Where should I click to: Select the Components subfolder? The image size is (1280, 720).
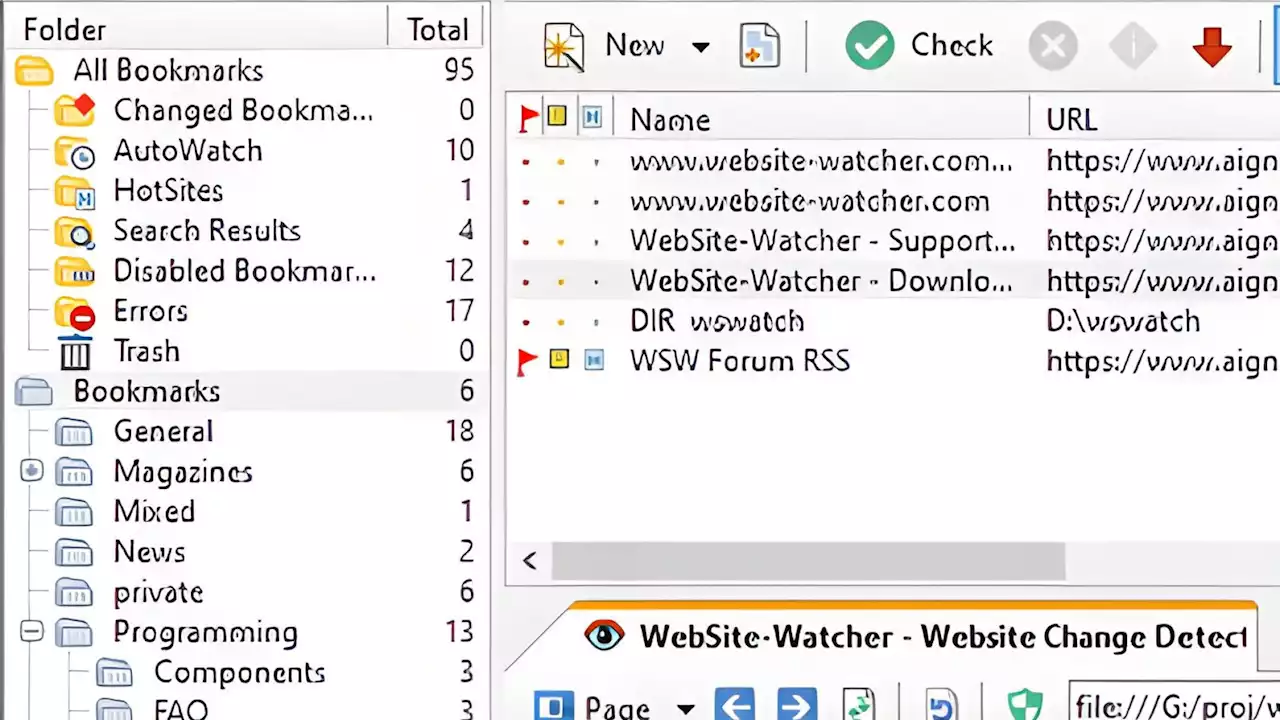239,672
